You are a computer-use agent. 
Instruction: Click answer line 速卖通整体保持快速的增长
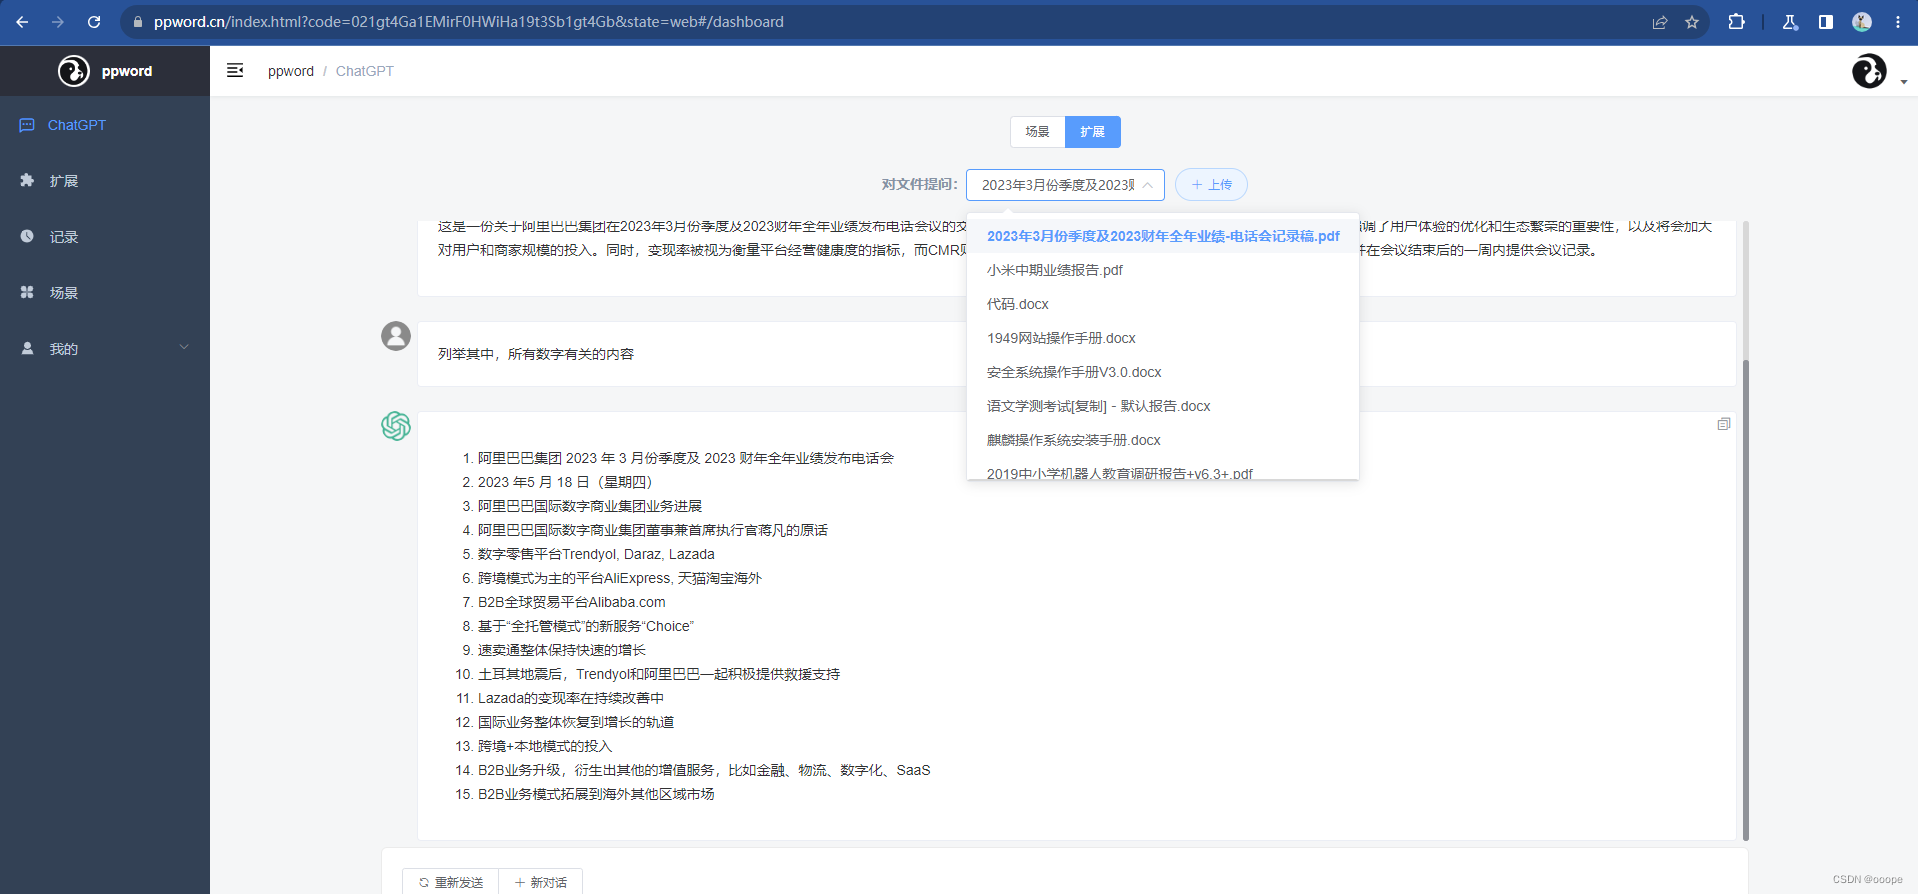[x=562, y=650]
